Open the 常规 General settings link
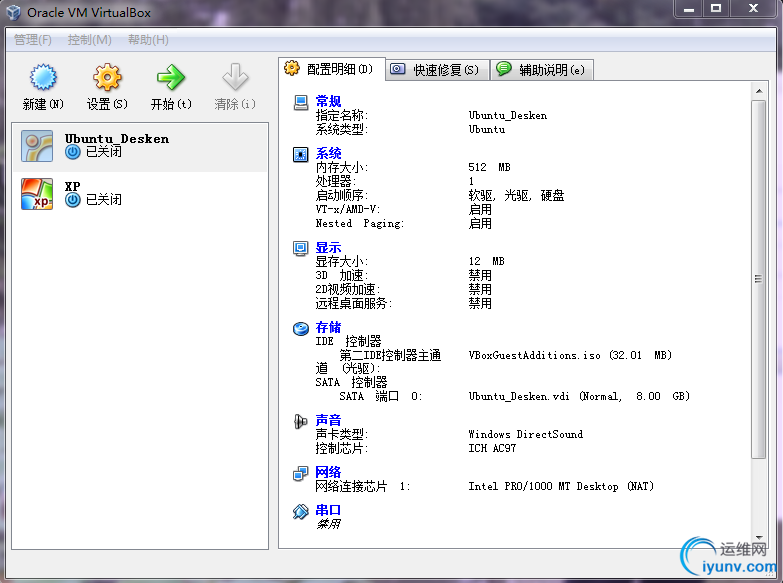The width and height of the screenshot is (783, 583). [x=328, y=101]
